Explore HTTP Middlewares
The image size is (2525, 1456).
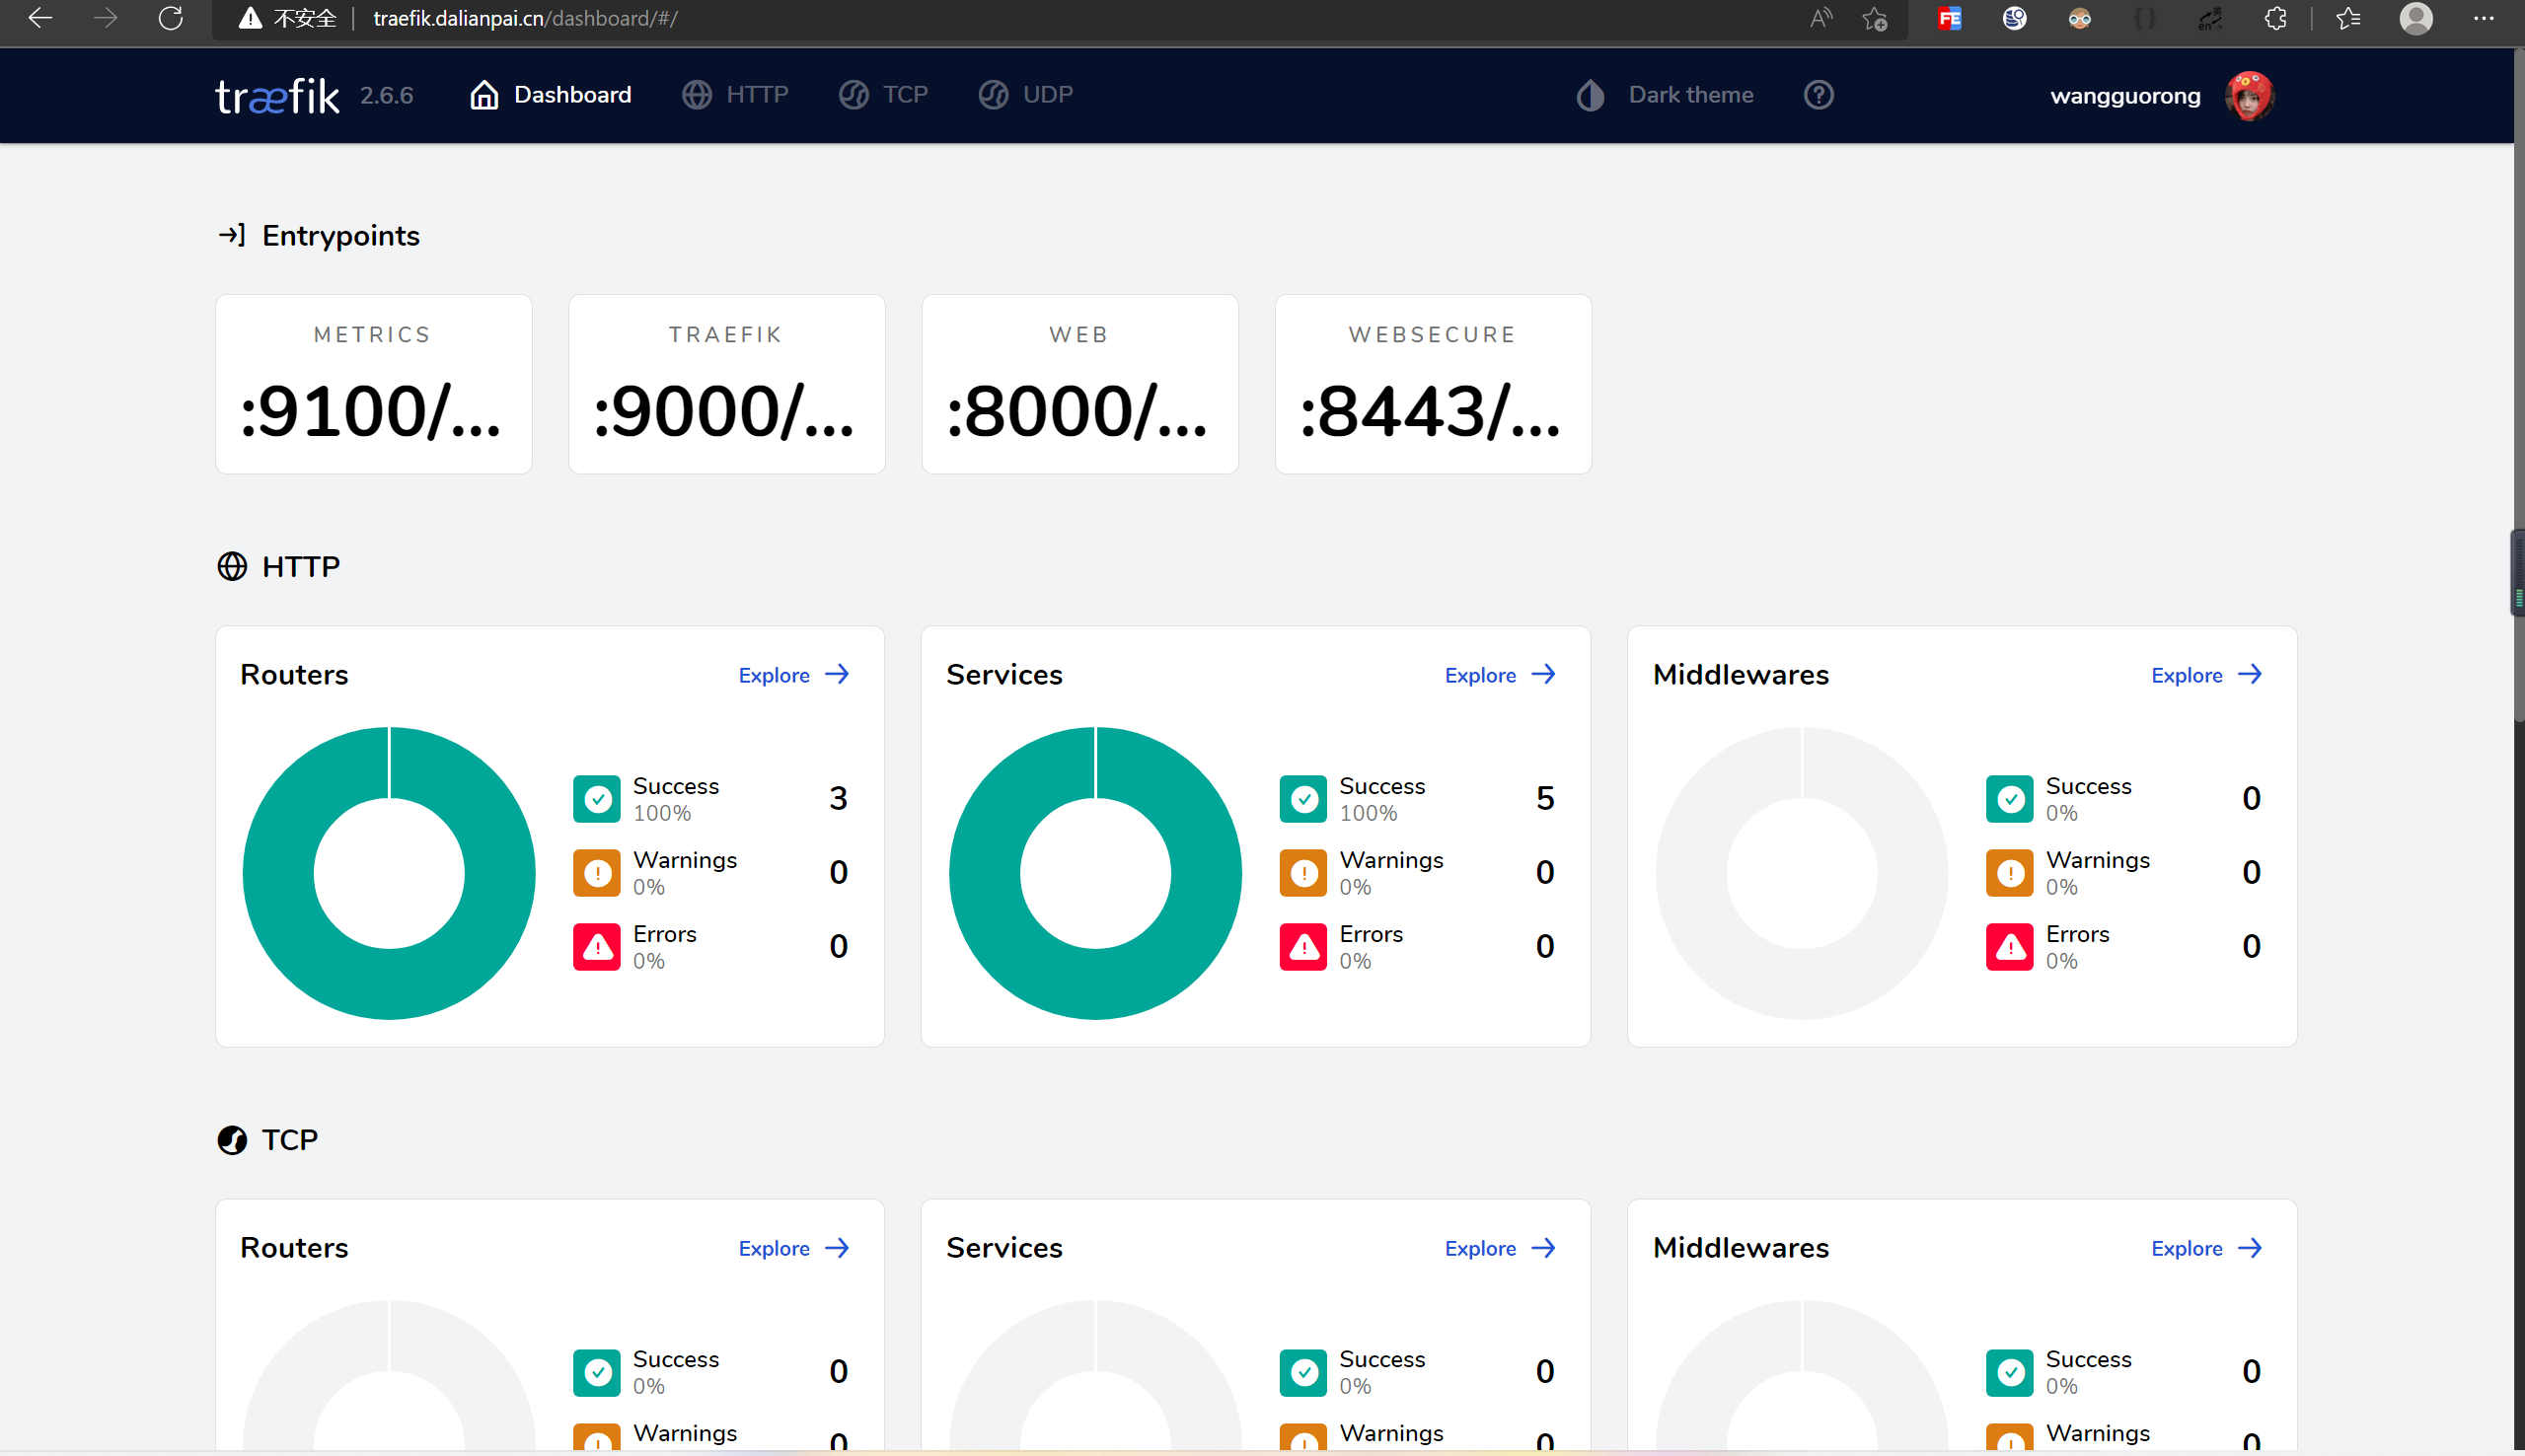tap(2207, 675)
